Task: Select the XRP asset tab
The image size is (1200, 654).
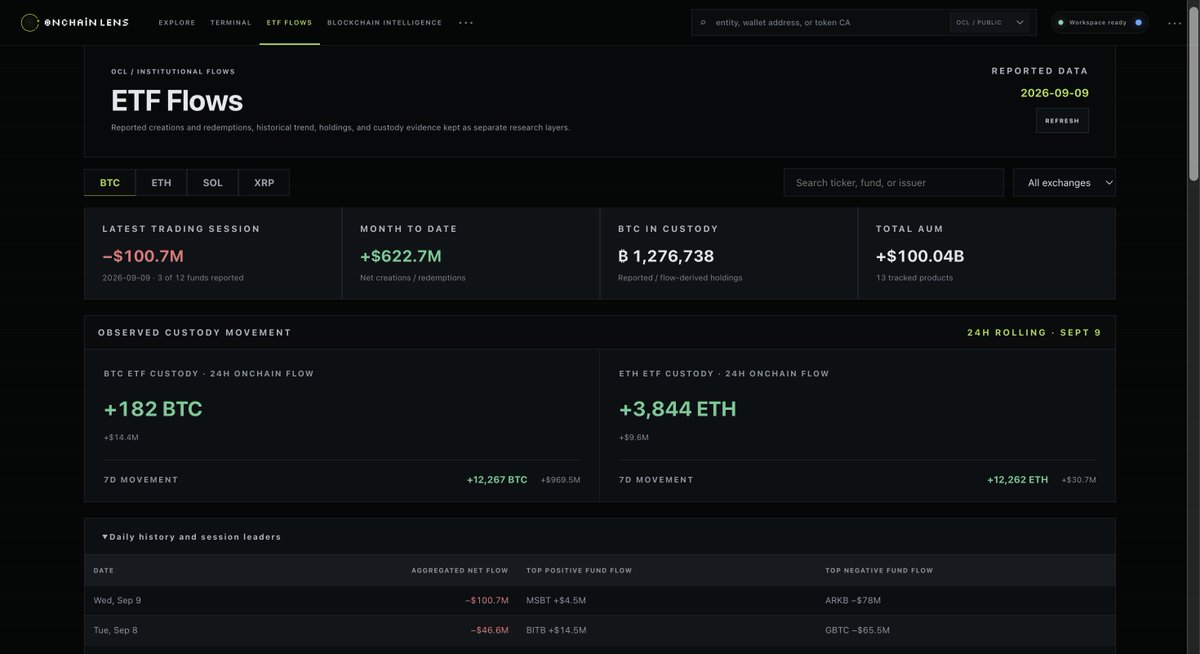Action: point(264,182)
